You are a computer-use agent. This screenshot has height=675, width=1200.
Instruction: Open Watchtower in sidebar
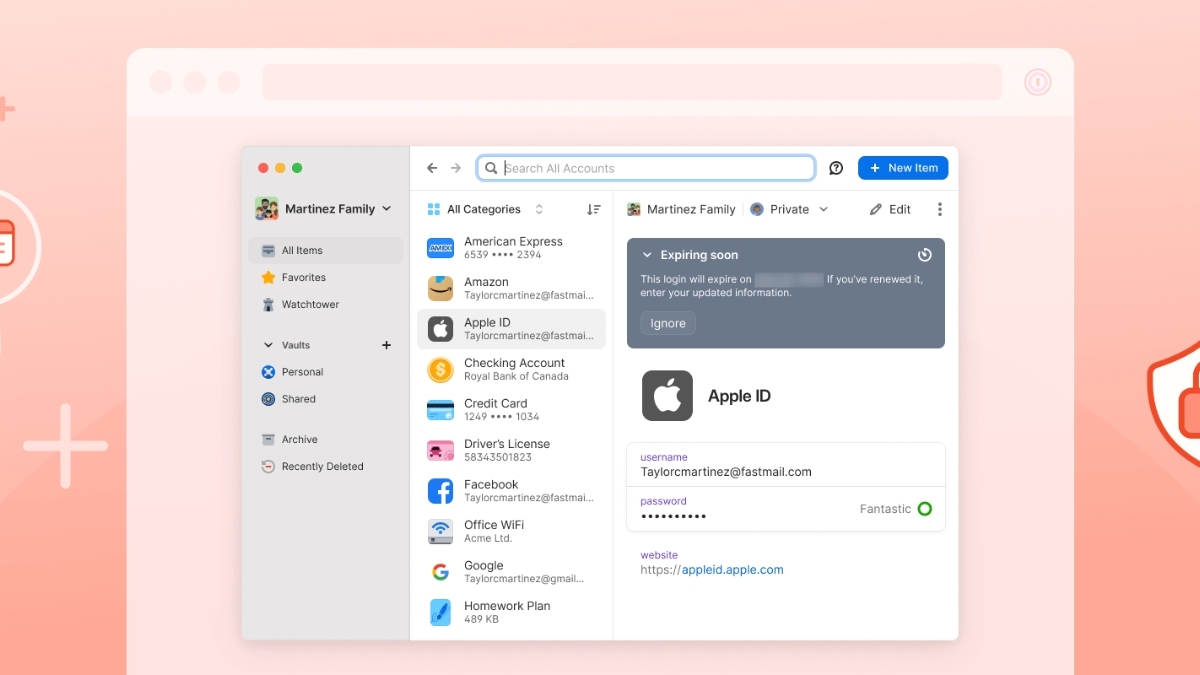(x=326, y=304)
